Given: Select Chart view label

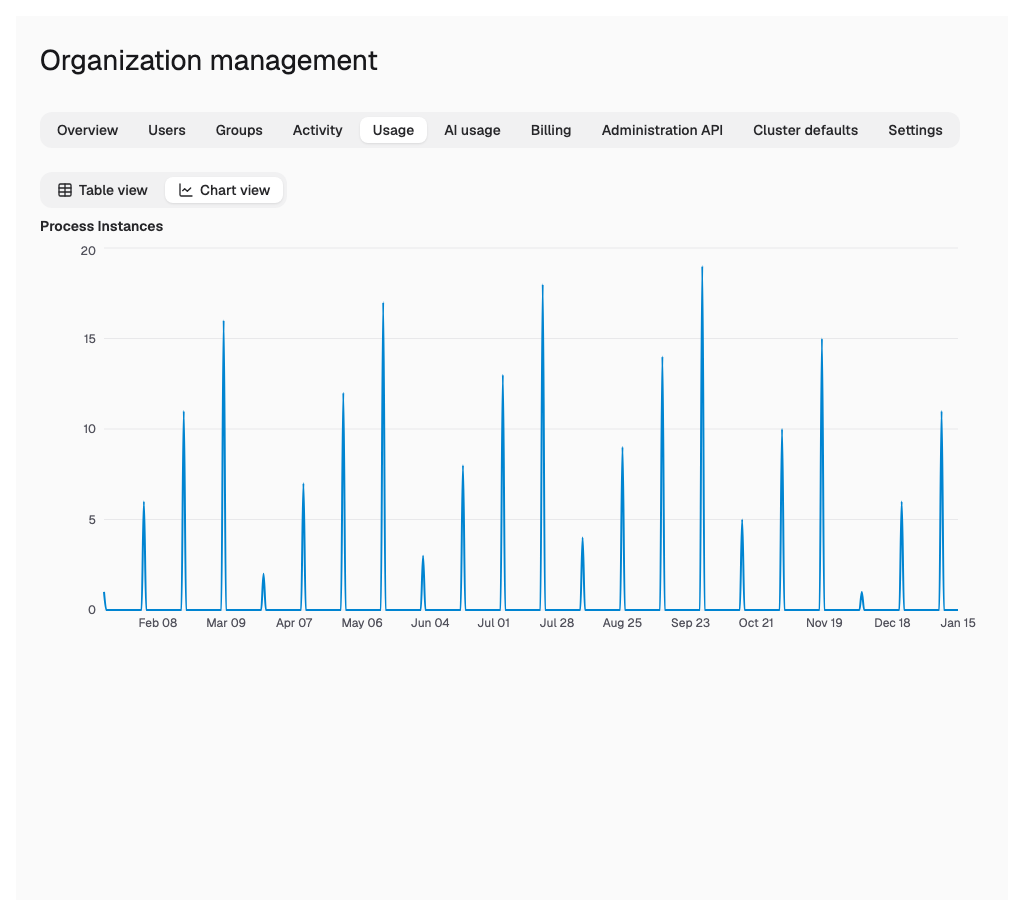Looking at the screenshot, I should tap(234, 190).
